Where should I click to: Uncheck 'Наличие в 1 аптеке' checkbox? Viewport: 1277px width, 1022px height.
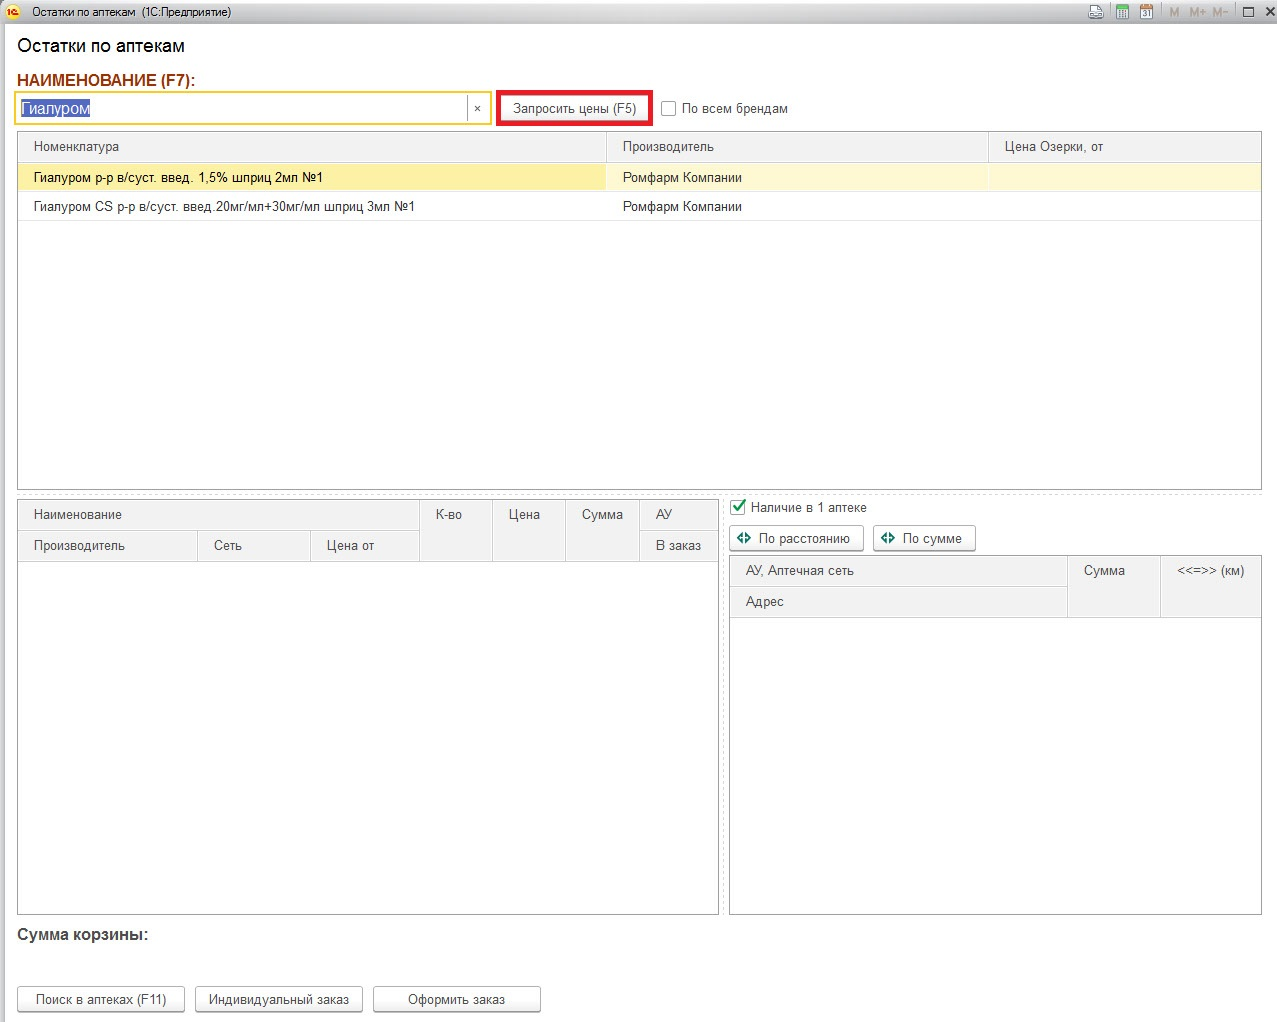point(738,507)
